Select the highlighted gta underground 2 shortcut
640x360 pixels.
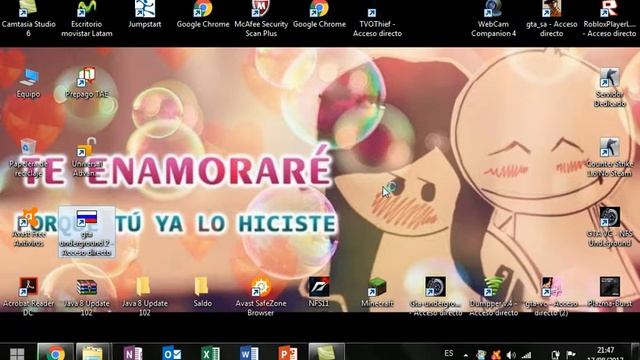coord(87,232)
